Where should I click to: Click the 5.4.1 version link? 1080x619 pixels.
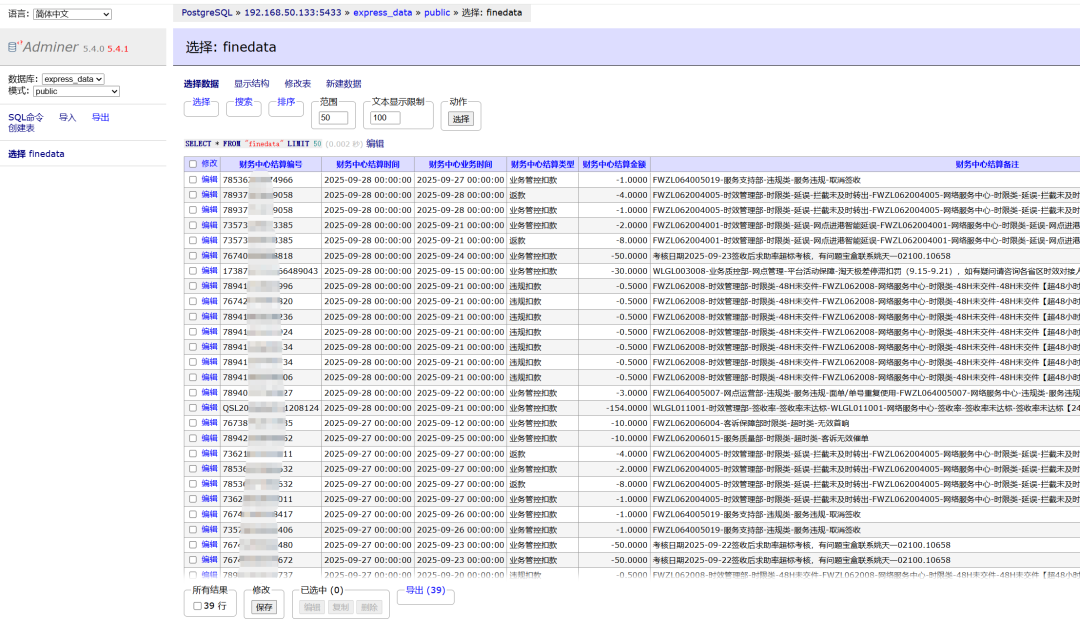pos(118,49)
